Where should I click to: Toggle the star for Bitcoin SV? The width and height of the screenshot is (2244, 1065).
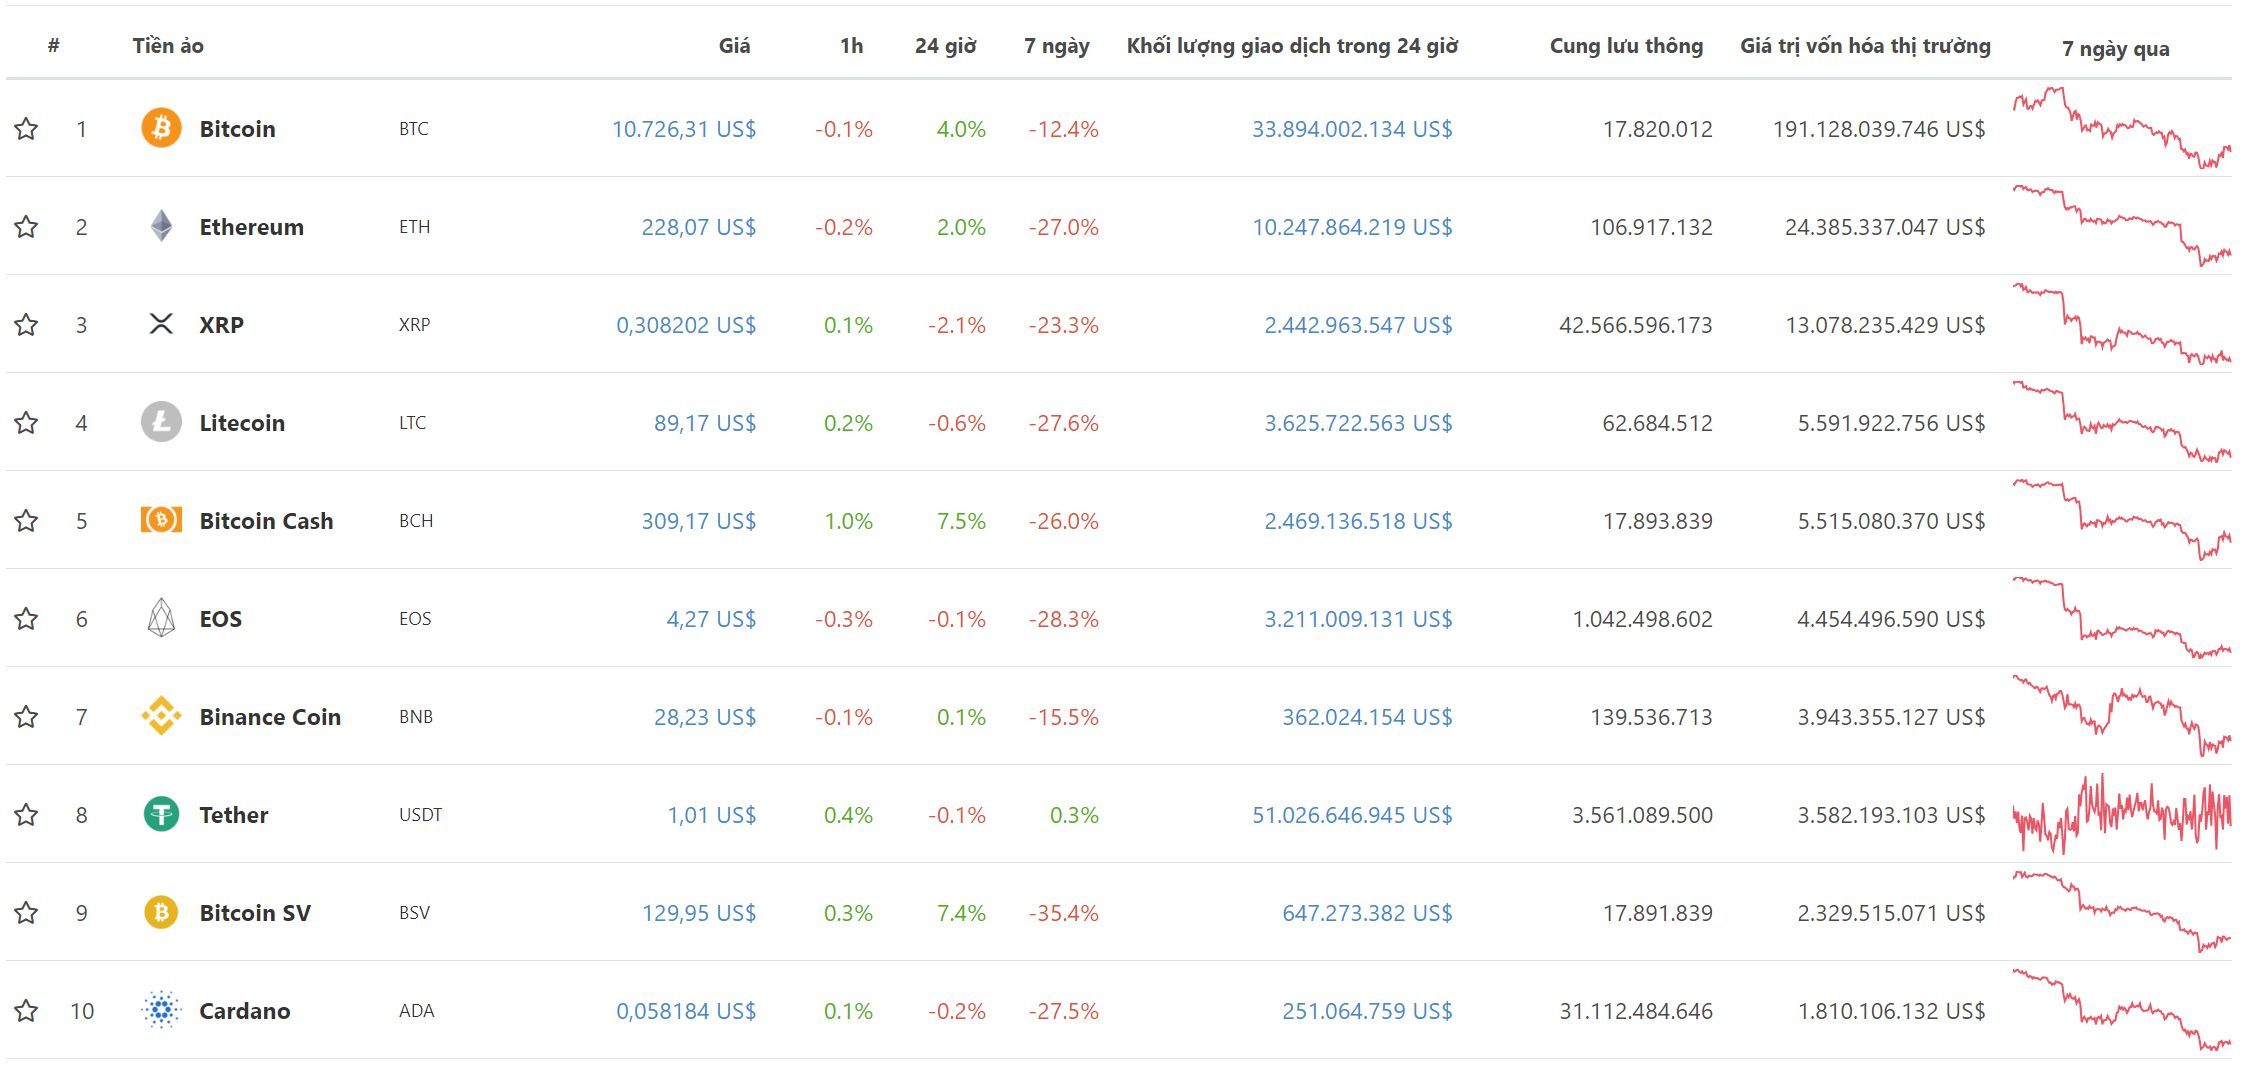click(26, 912)
